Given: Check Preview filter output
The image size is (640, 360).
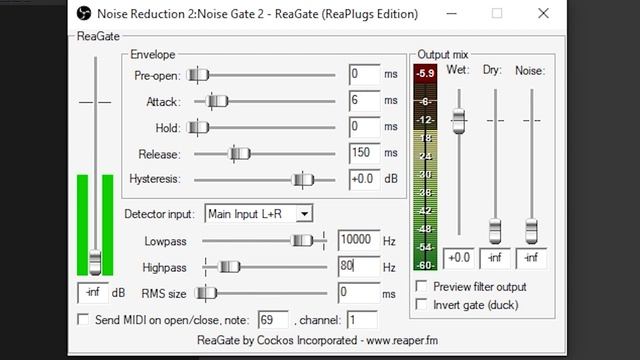Looking at the screenshot, I should pyautogui.click(x=421, y=286).
